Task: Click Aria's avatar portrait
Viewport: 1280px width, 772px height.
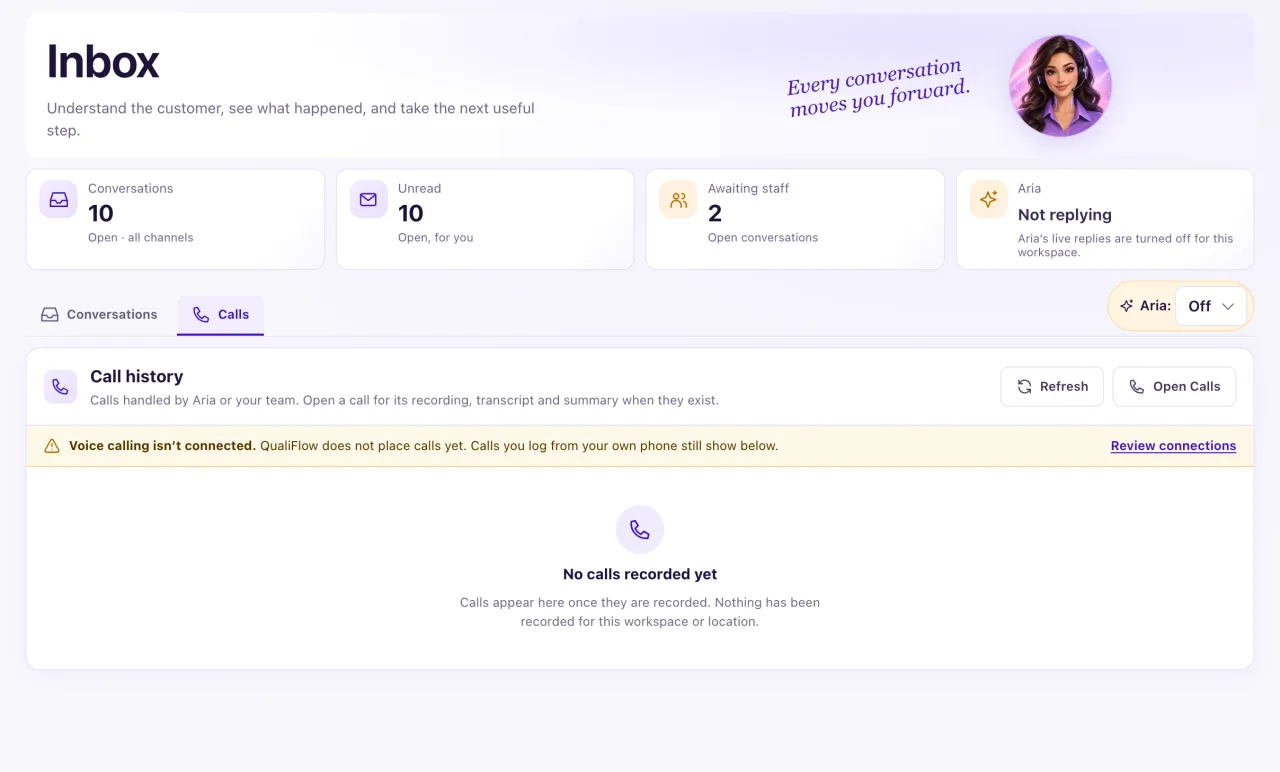Action: tap(1060, 85)
